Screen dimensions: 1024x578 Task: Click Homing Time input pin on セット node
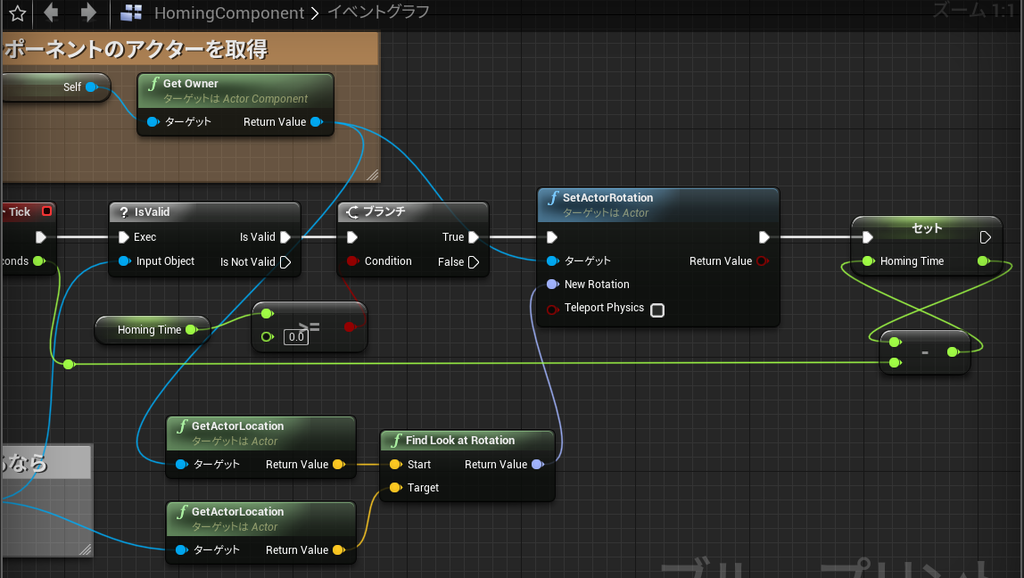pos(868,261)
